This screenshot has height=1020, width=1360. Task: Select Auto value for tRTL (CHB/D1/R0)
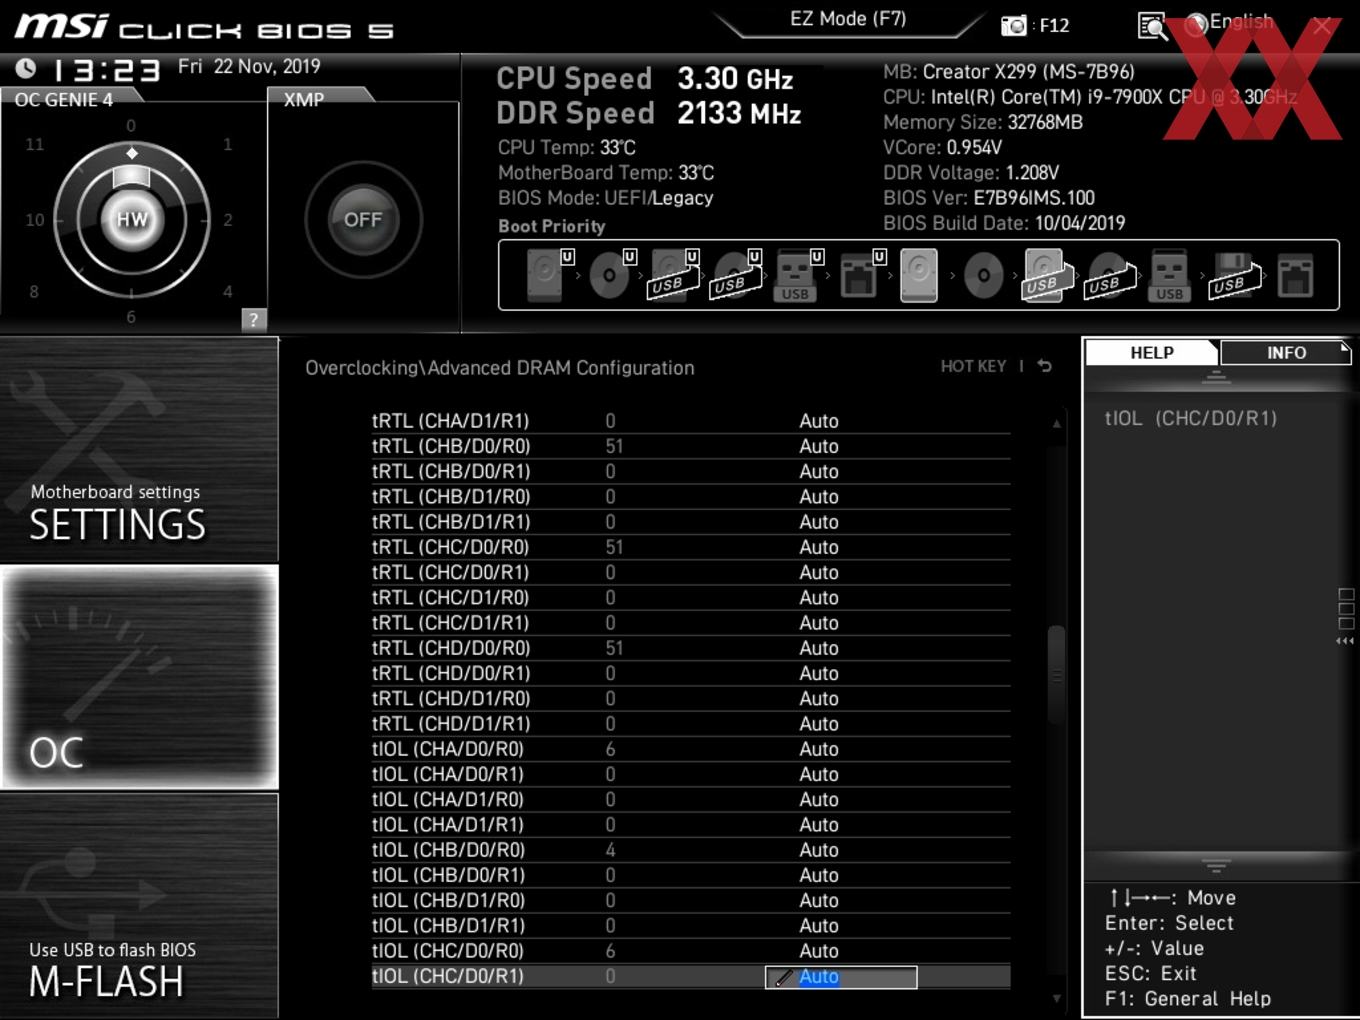coord(818,497)
